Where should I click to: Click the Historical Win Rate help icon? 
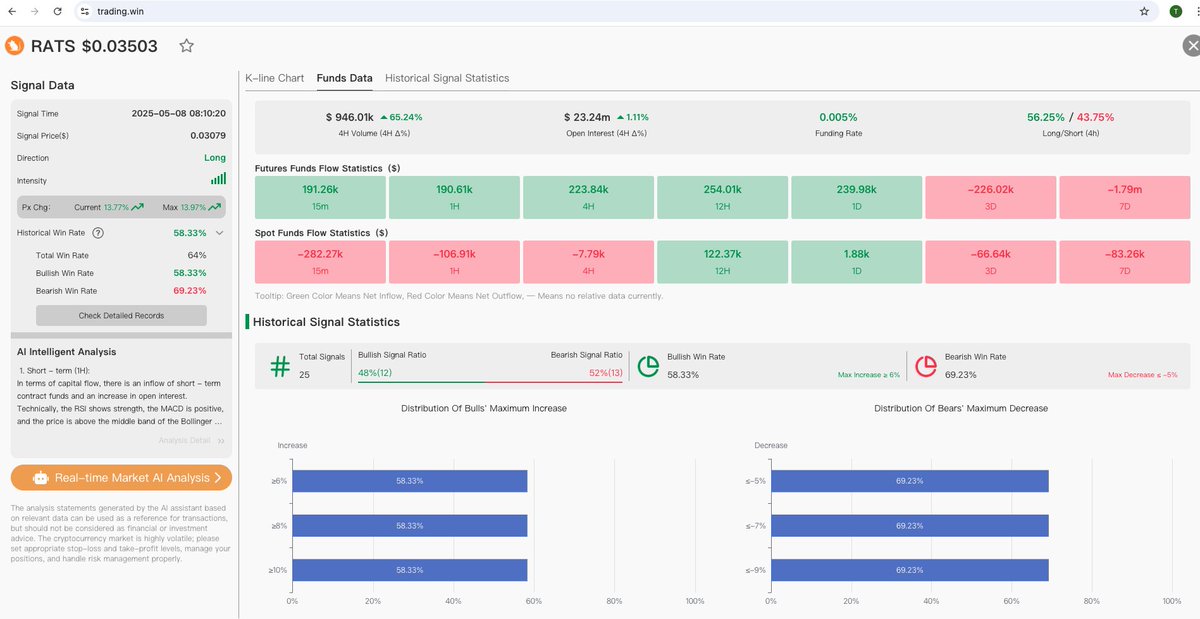pos(98,233)
